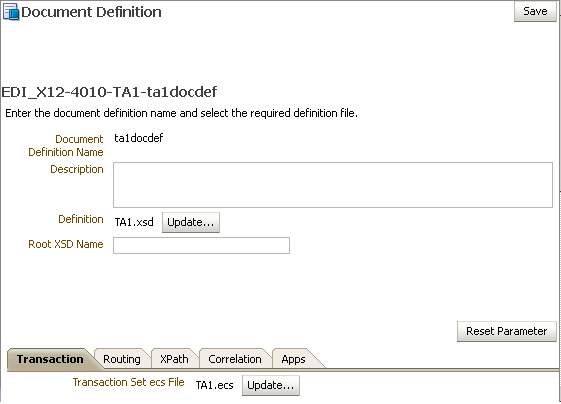This screenshot has width=561, height=404.
Task: Click the Document Definition page icon
Action: coord(11,12)
